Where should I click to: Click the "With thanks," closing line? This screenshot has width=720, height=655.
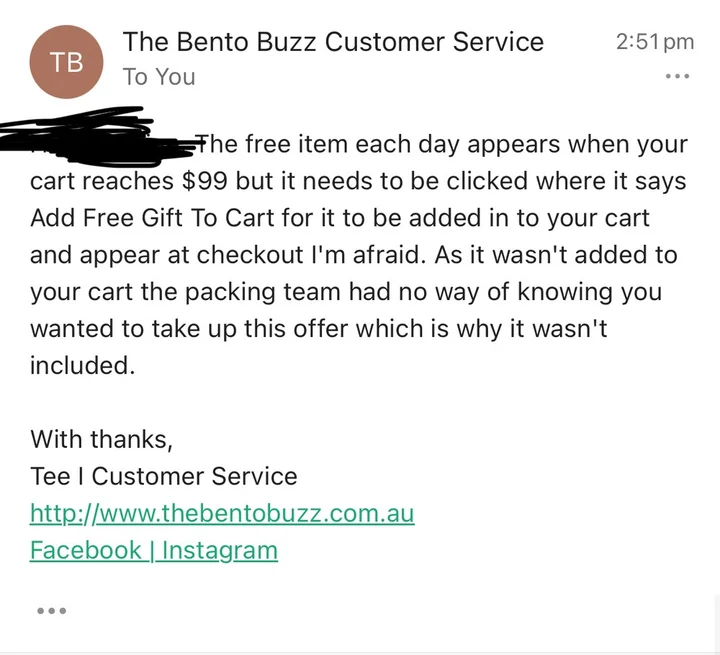click(x=102, y=439)
